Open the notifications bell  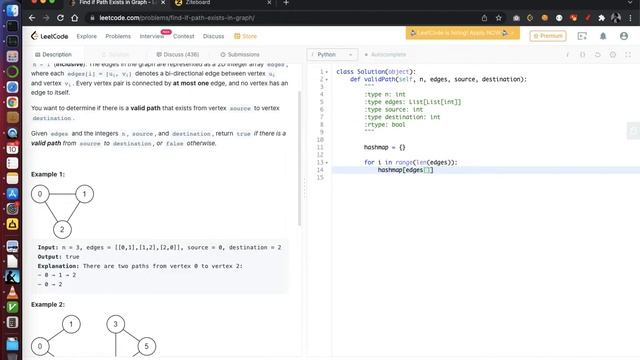pyautogui.click(x=603, y=36)
